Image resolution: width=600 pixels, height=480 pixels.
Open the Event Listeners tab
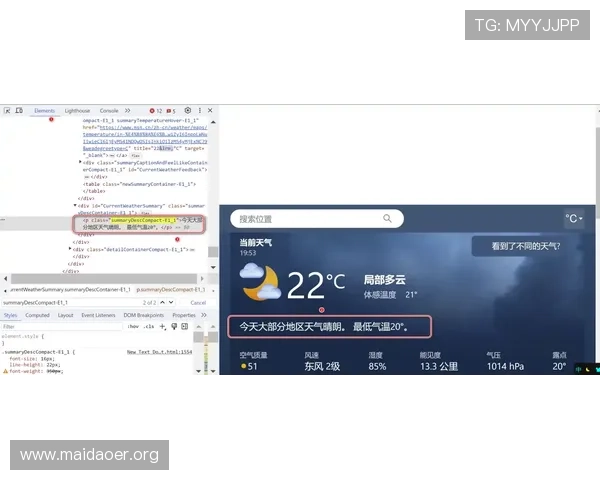click(98, 315)
